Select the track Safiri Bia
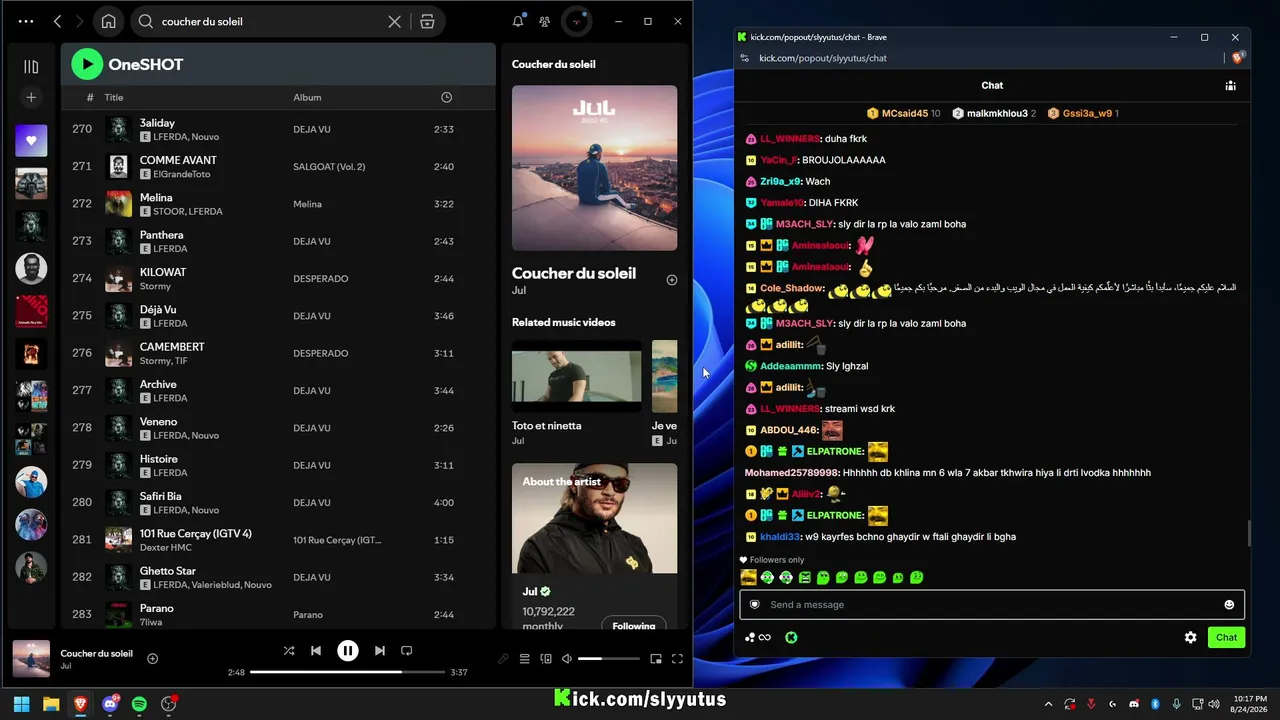 (160, 496)
